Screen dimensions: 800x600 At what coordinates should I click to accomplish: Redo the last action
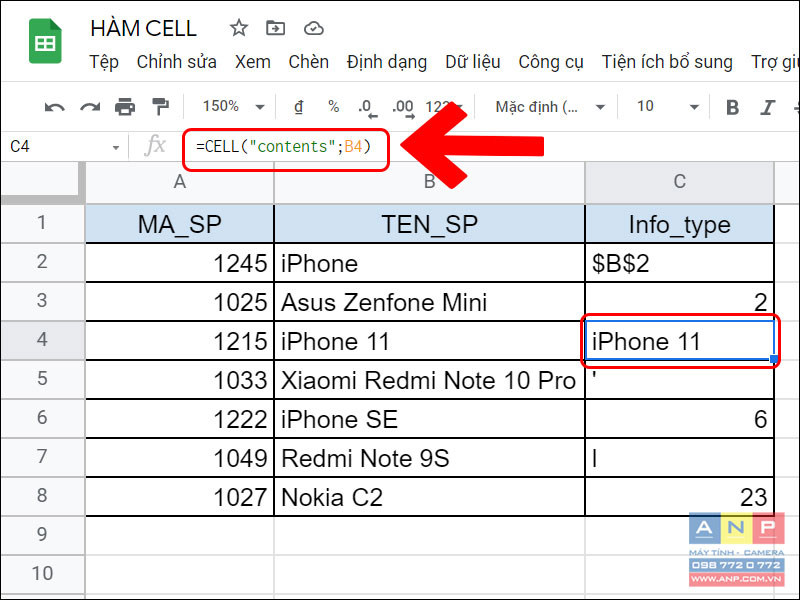pos(90,107)
